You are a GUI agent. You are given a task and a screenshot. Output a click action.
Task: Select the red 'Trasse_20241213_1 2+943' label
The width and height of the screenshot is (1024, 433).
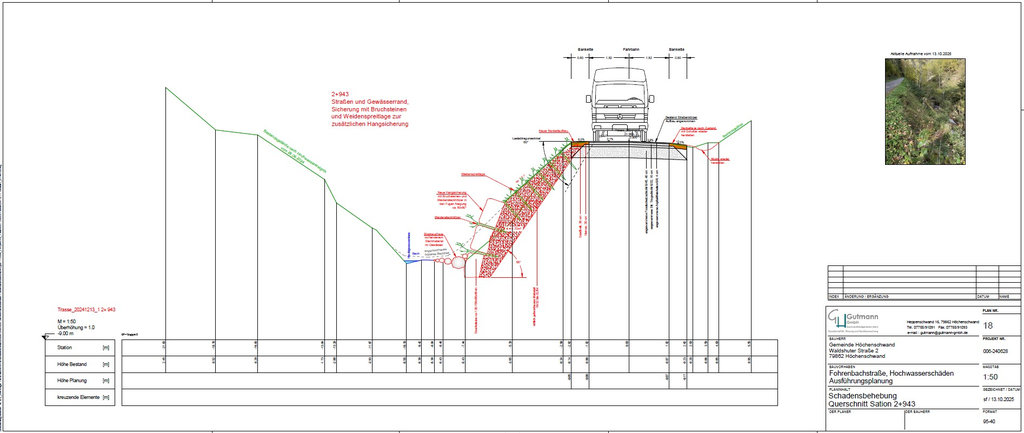(x=87, y=311)
